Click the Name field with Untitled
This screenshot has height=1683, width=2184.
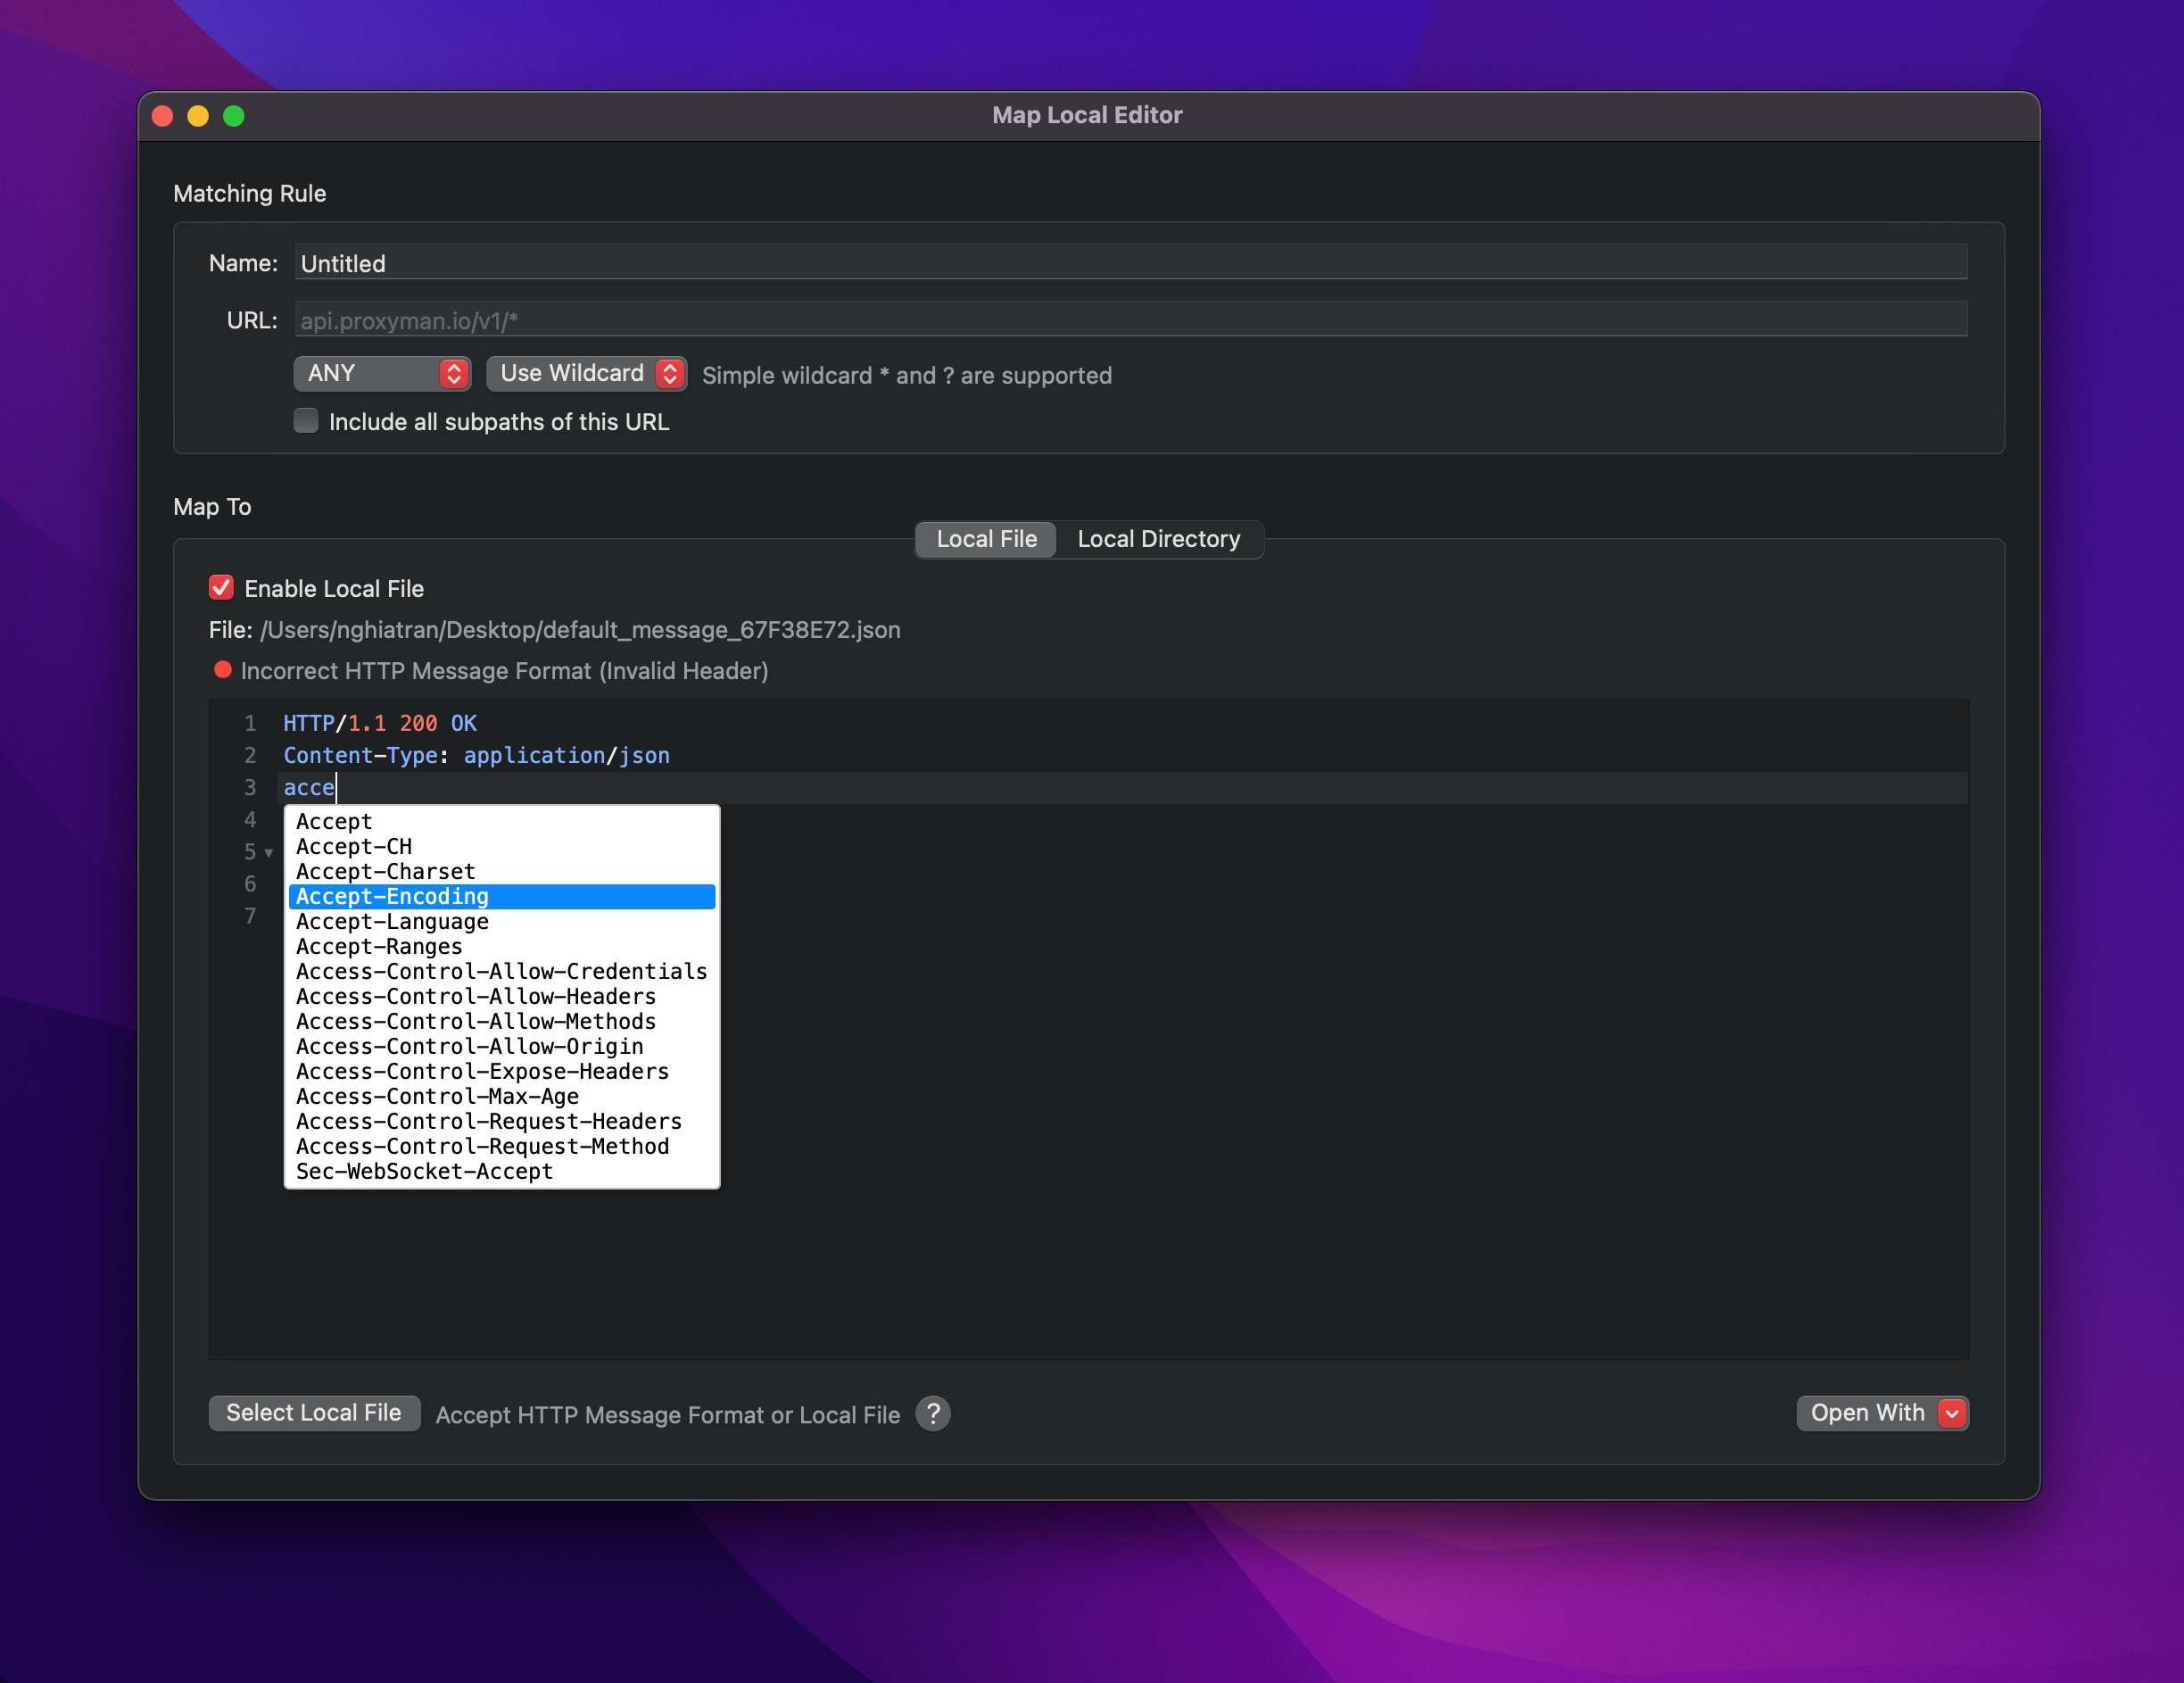(x=1130, y=263)
